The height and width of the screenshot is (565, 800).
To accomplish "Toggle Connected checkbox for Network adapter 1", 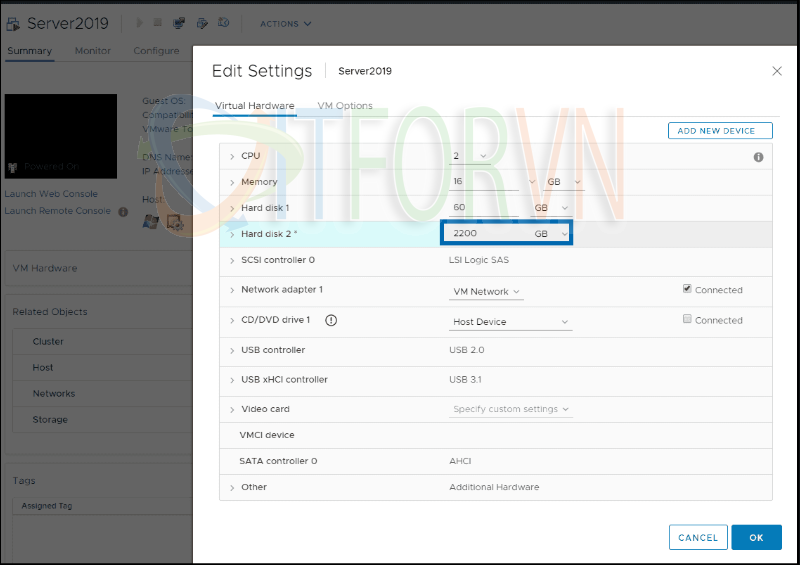I will click(687, 289).
